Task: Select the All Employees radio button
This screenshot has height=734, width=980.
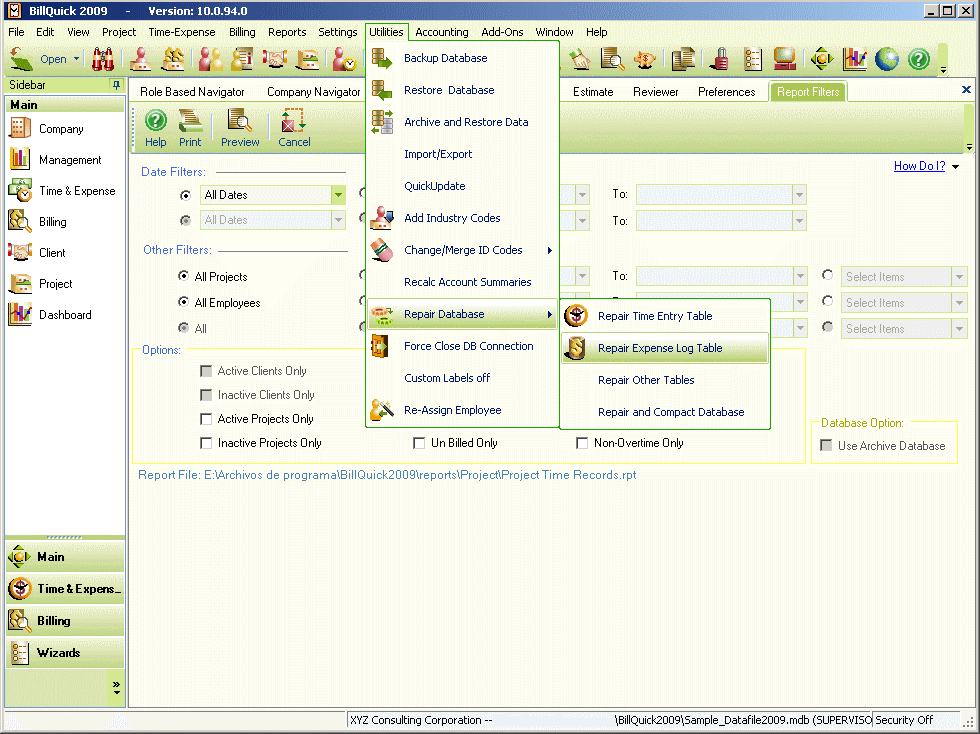Action: [183, 302]
